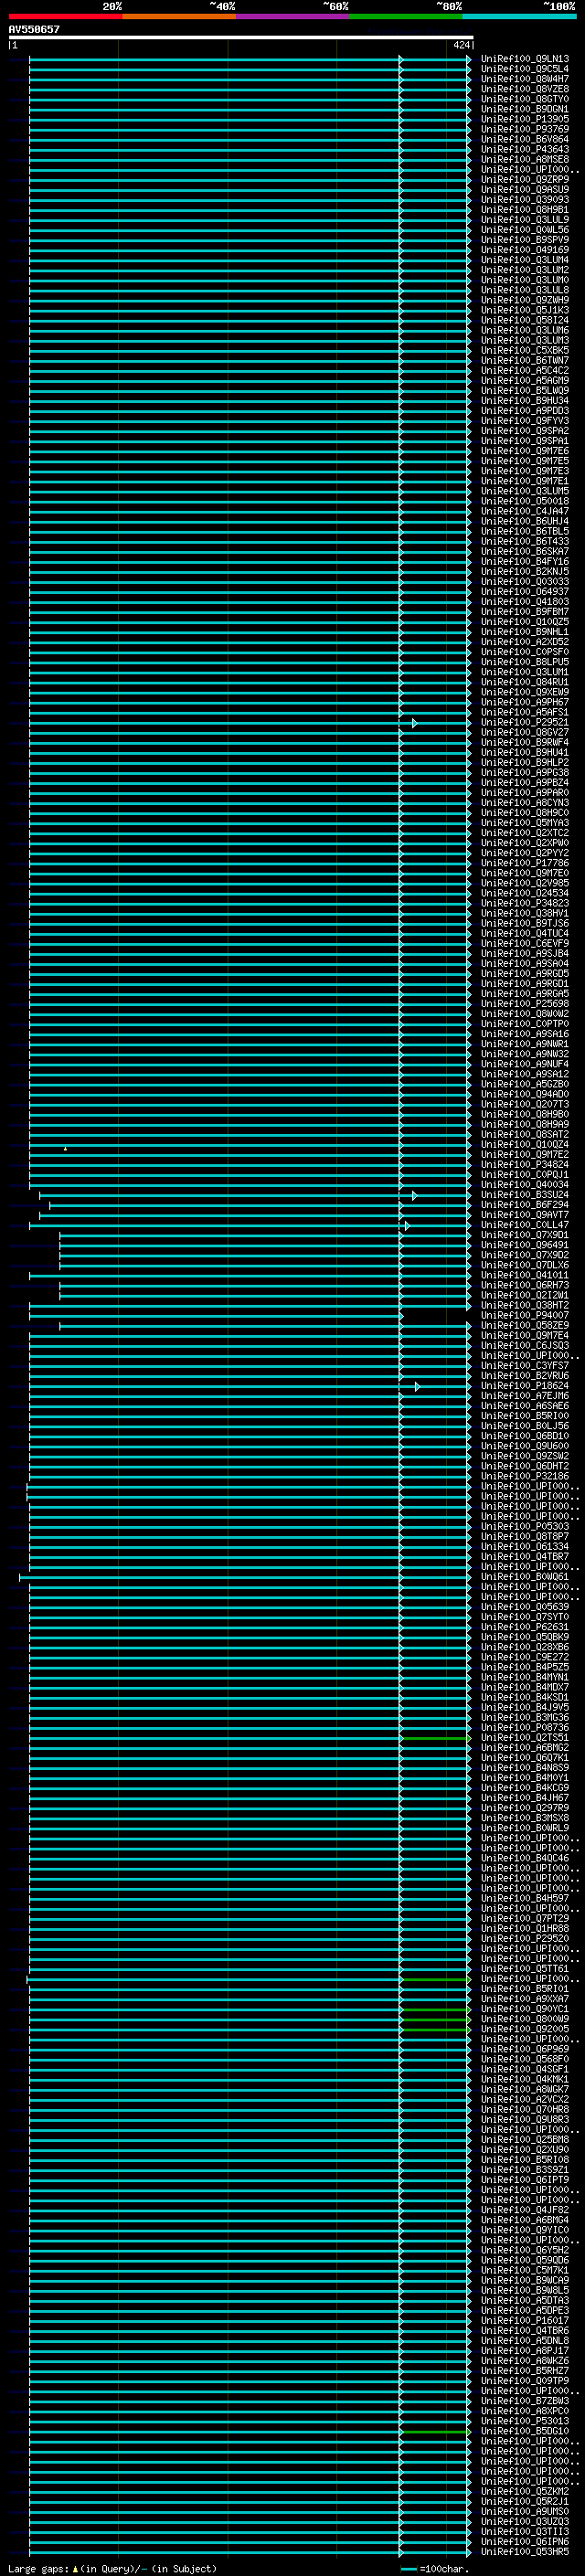Click the cyan ~100% legend segment
Image resolution: width=585 pixels, height=2576 pixels.
[x=520, y=16]
